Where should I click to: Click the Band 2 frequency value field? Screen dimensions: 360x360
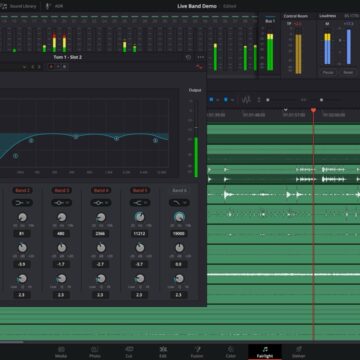(22, 234)
